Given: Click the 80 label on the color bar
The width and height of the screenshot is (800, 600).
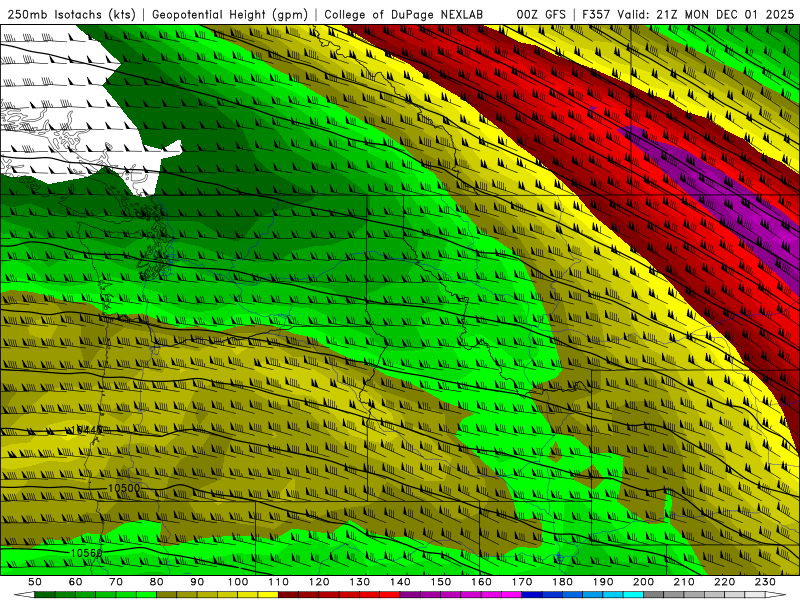Looking at the screenshot, I should pos(157,582).
